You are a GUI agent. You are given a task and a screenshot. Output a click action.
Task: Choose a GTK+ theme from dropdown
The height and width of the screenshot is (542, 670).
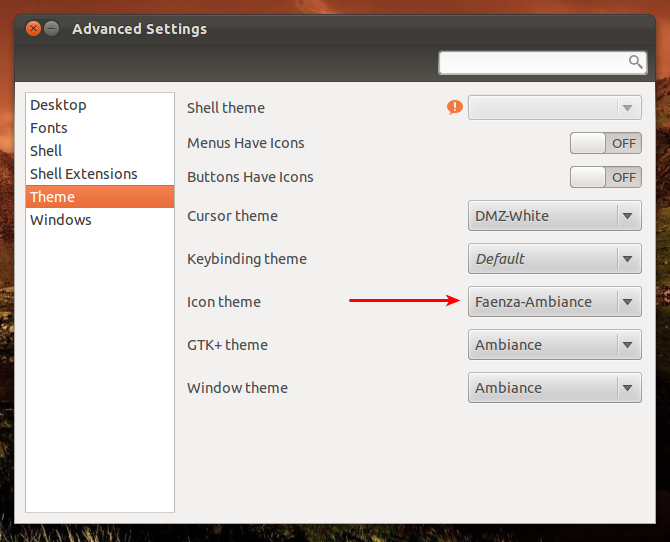[x=554, y=345]
